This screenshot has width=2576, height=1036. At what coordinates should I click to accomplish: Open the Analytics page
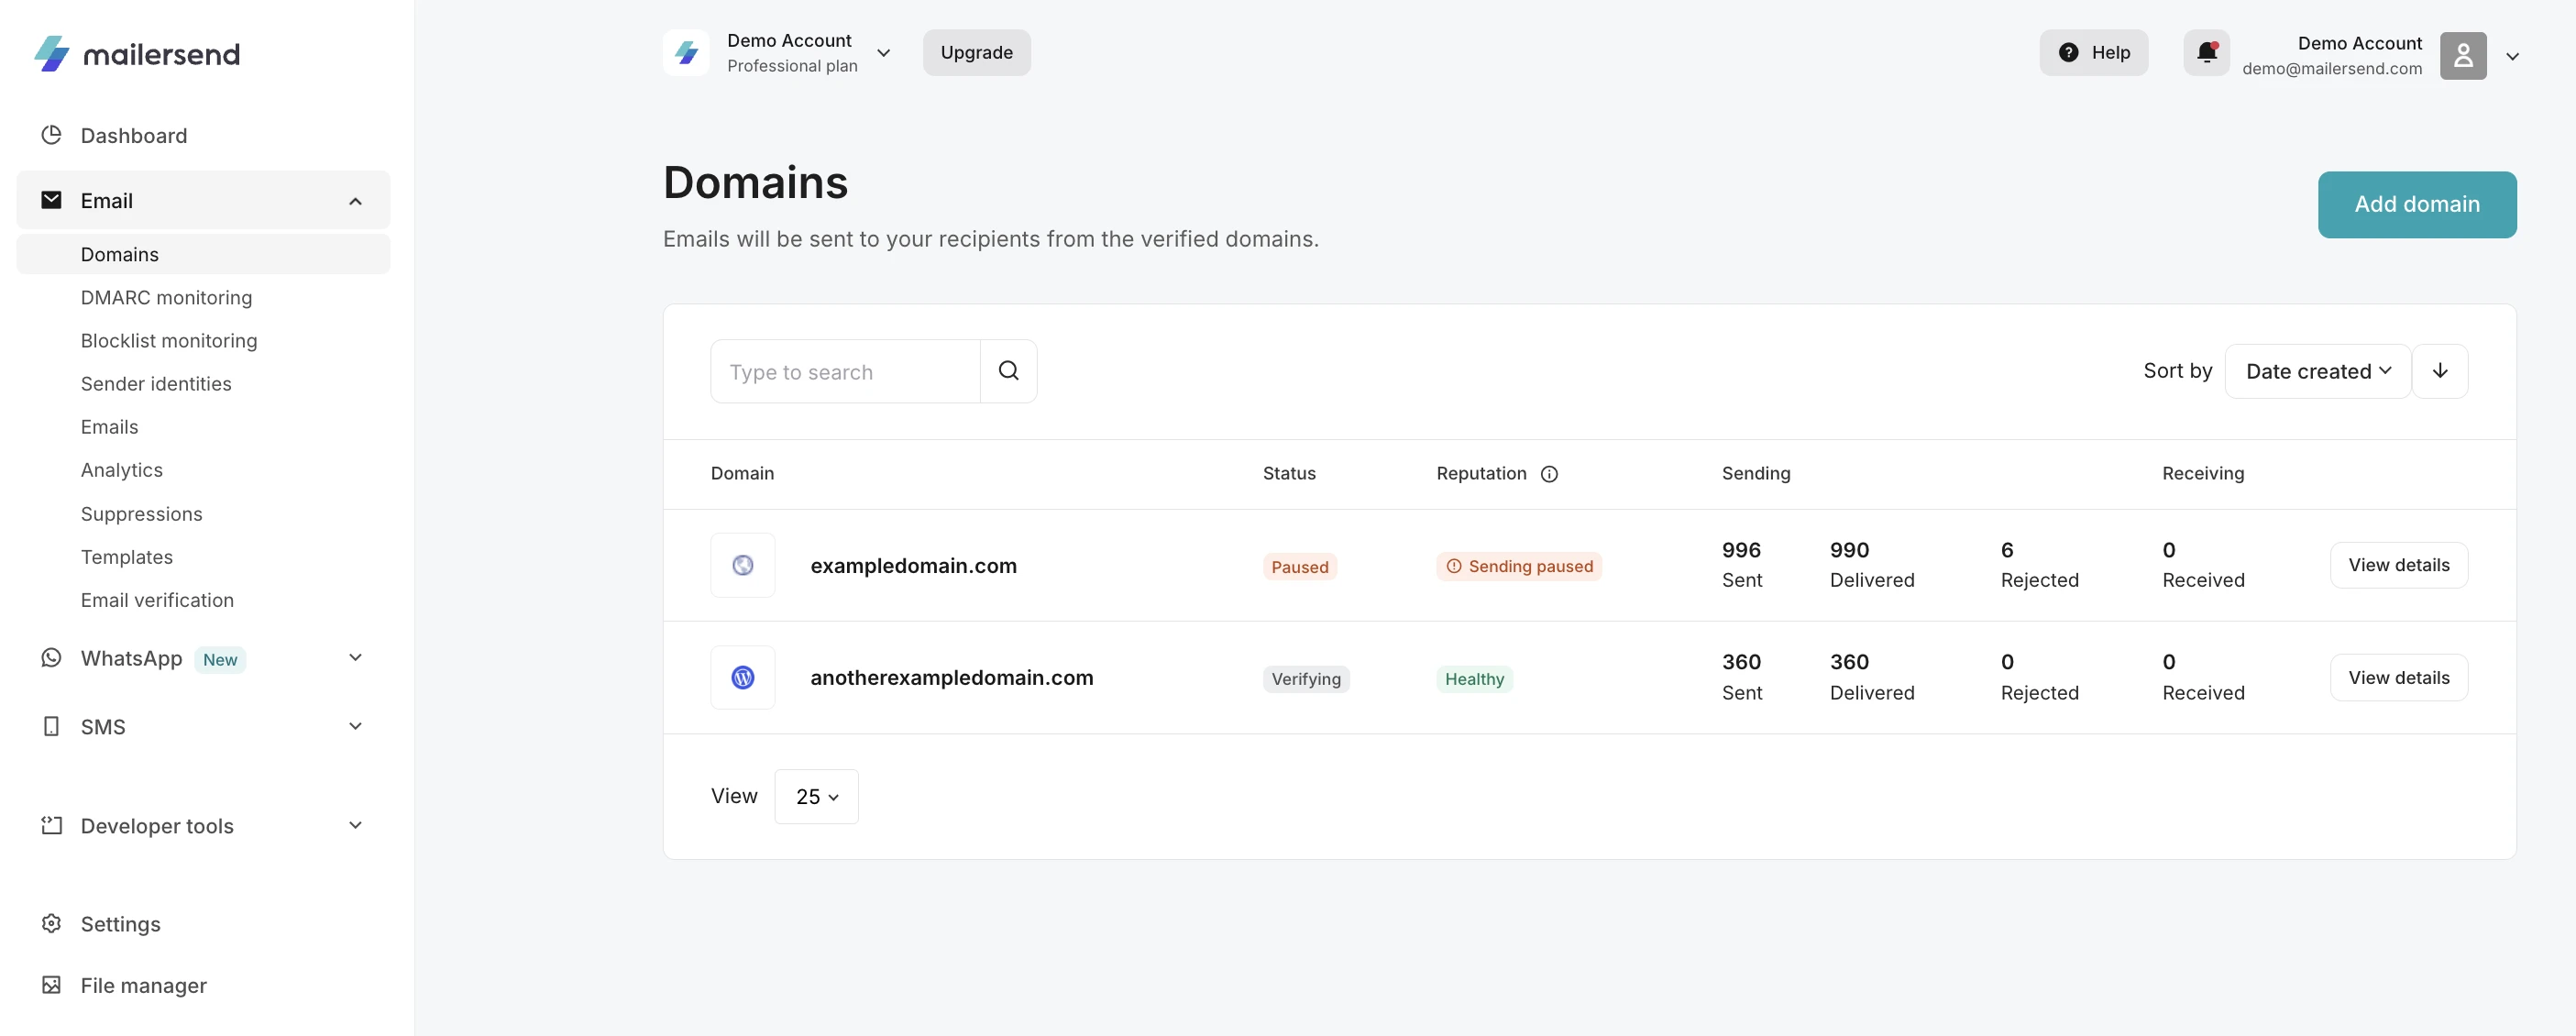pyautogui.click(x=122, y=469)
